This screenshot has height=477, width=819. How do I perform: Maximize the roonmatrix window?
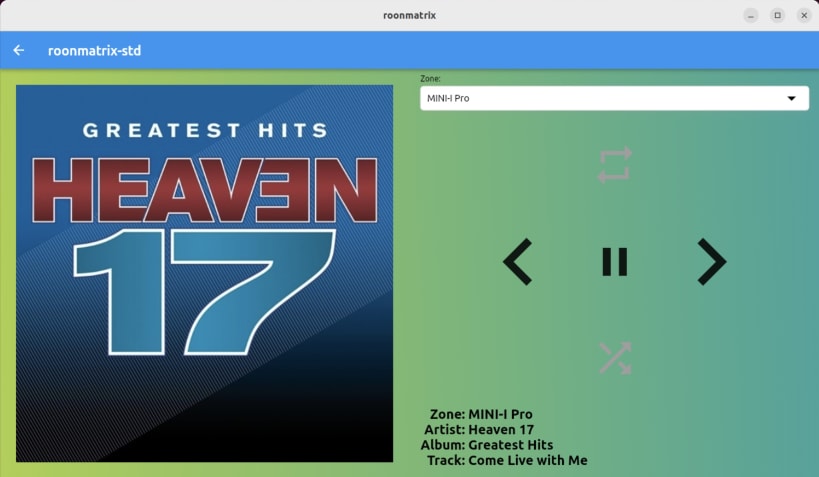[x=778, y=16]
